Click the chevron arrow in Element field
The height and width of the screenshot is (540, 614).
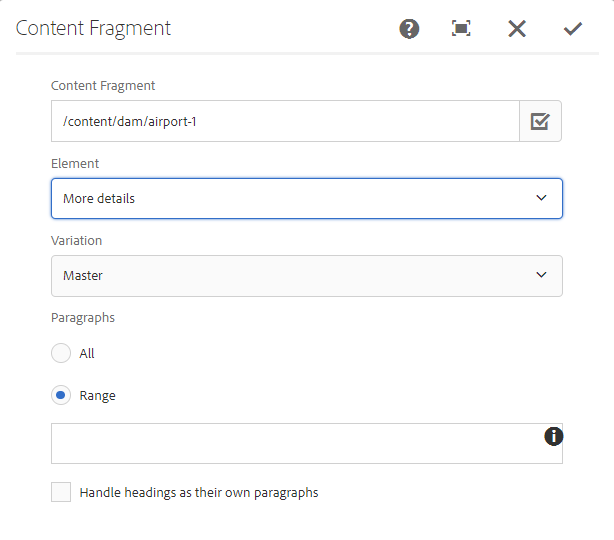click(541, 198)
